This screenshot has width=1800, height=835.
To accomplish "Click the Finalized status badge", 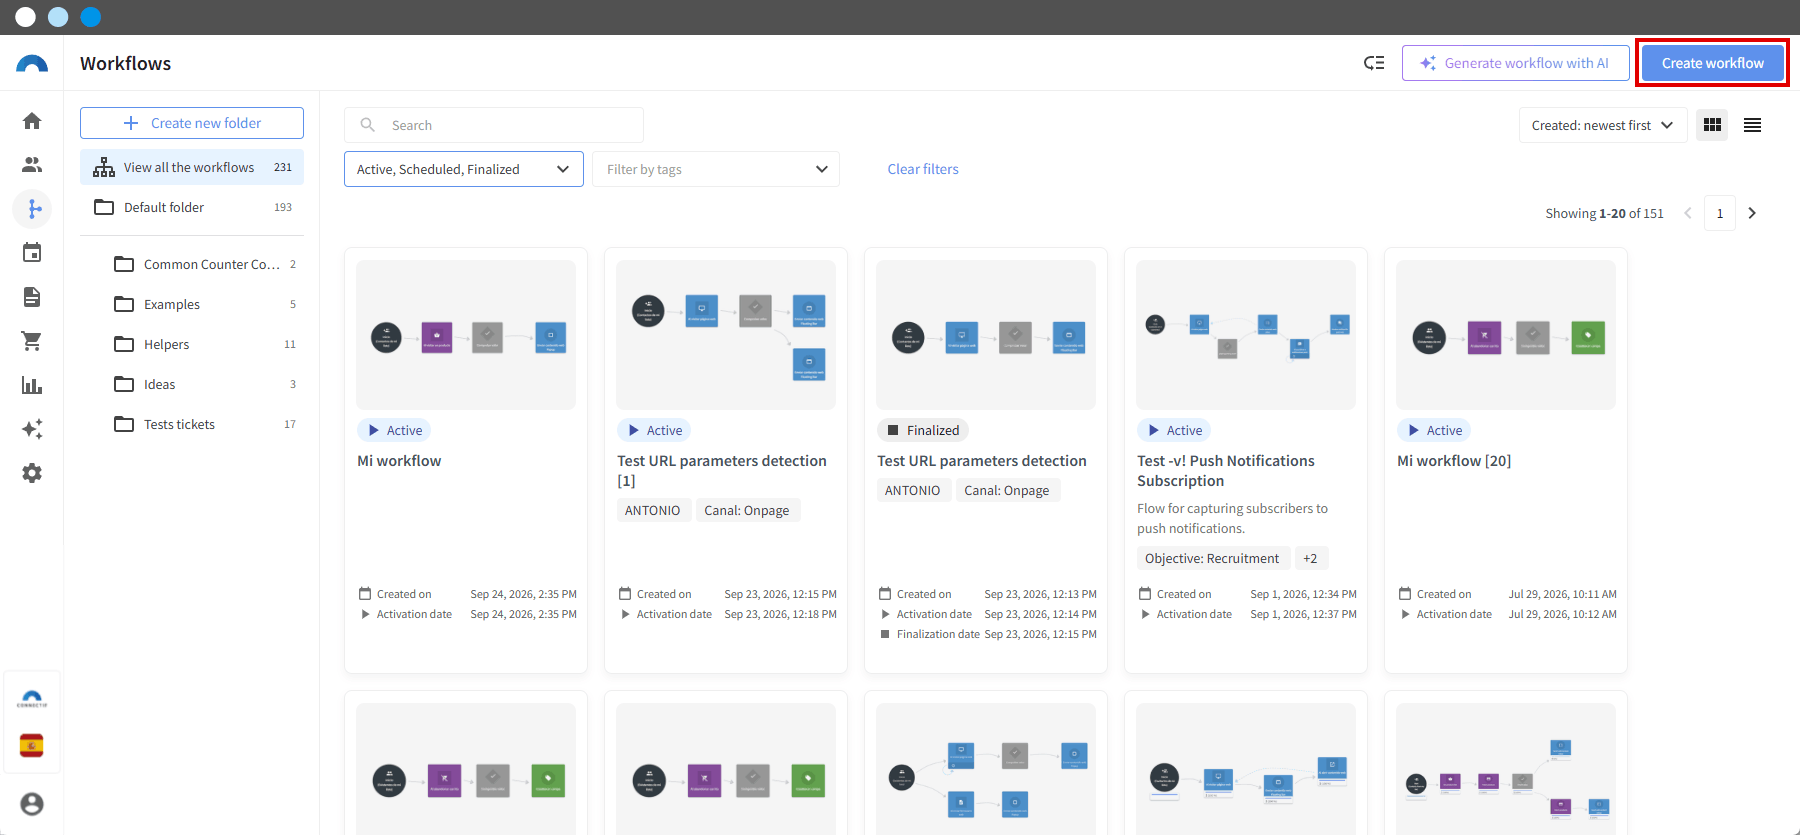I will coord(923,430).
